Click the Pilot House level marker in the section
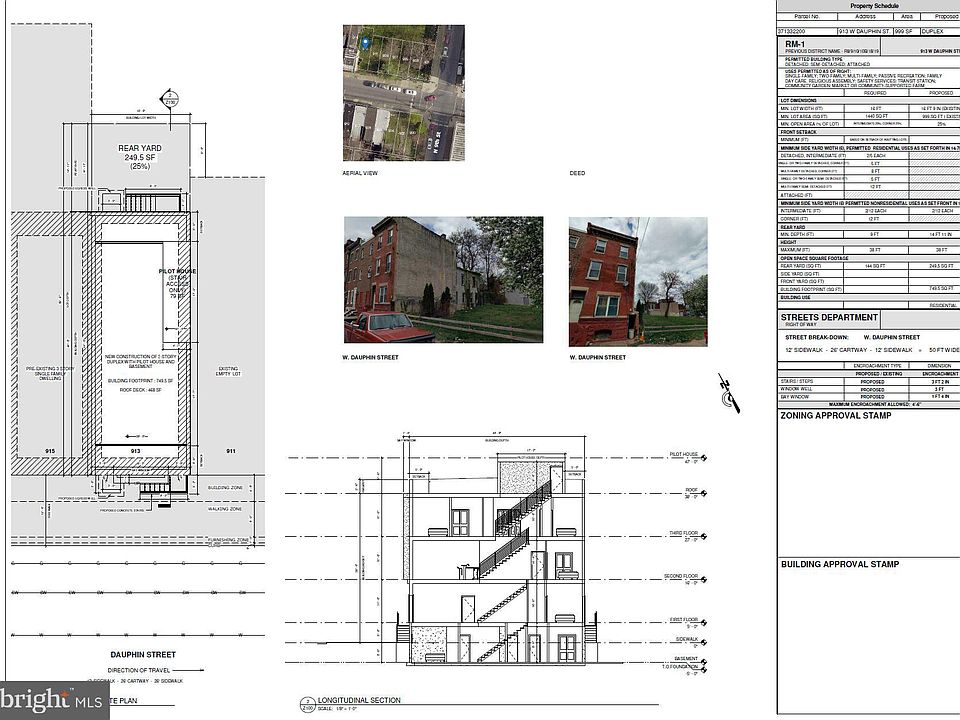This screenshot has width=960, height=720. click(705, 457)
